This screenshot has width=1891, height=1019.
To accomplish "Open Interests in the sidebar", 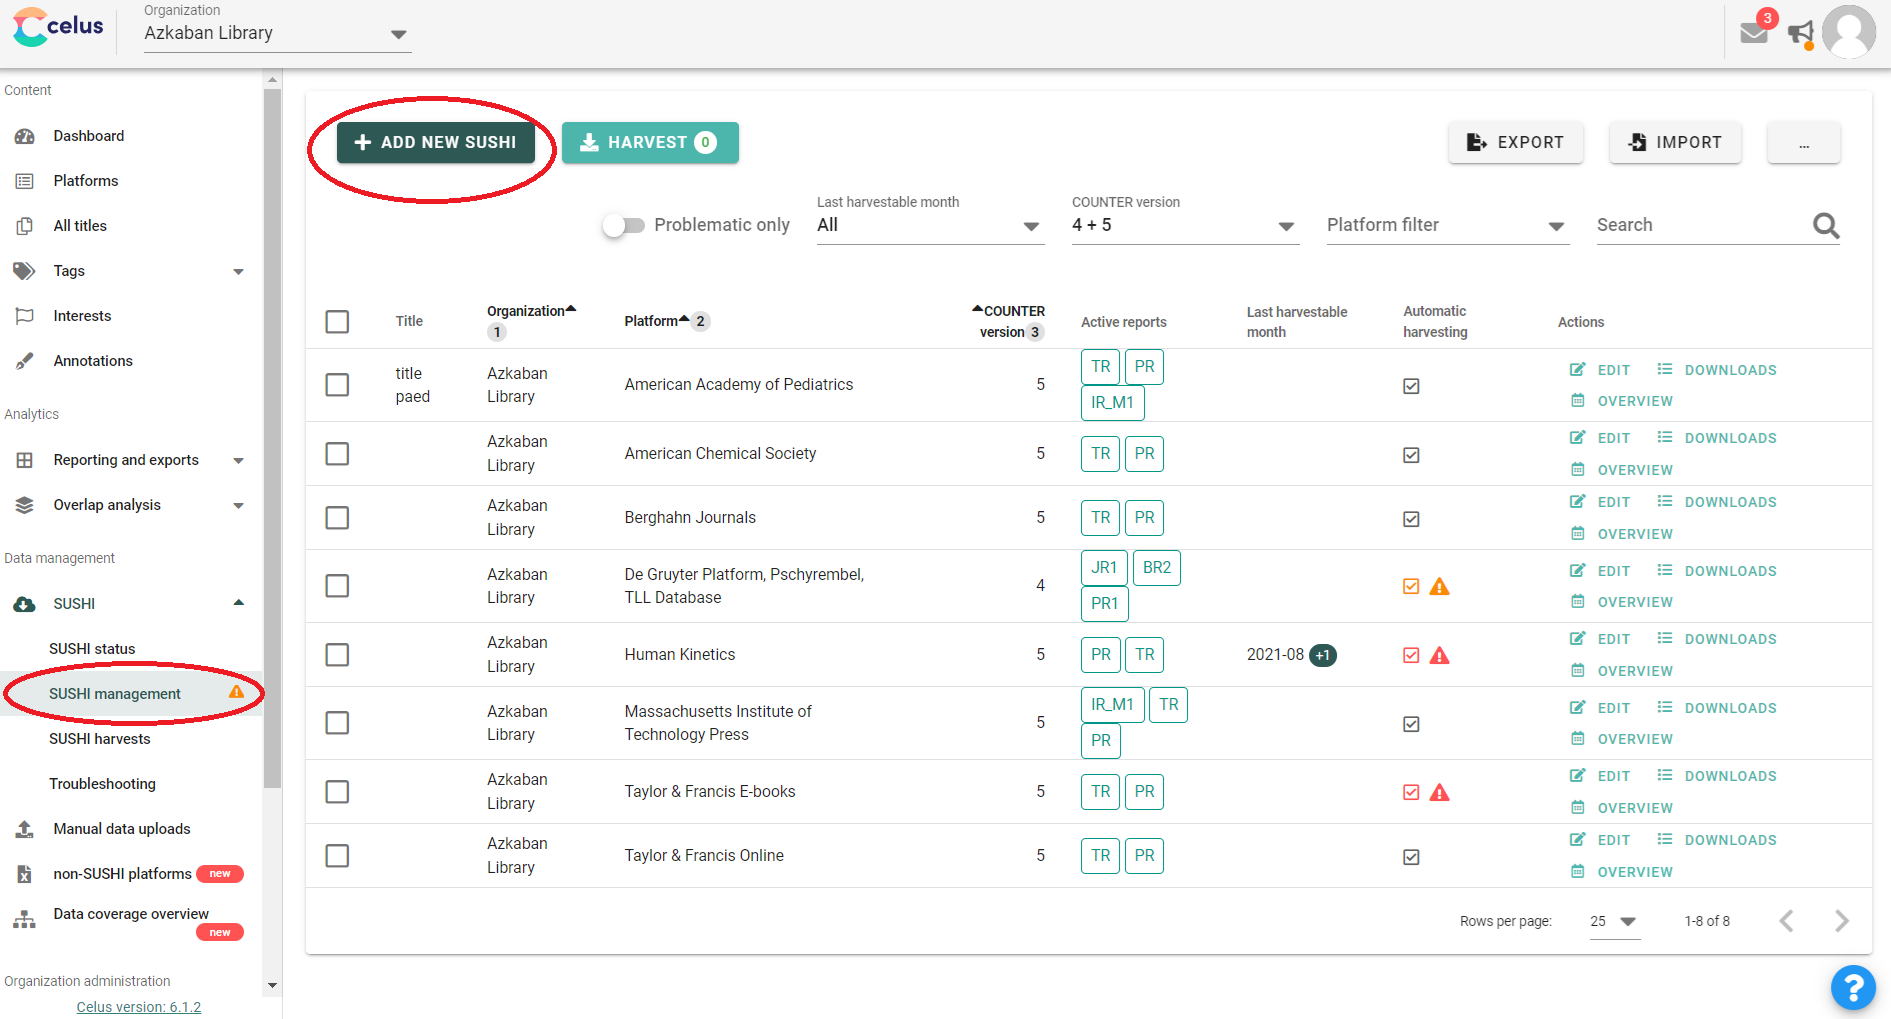I will click(82, 316).
